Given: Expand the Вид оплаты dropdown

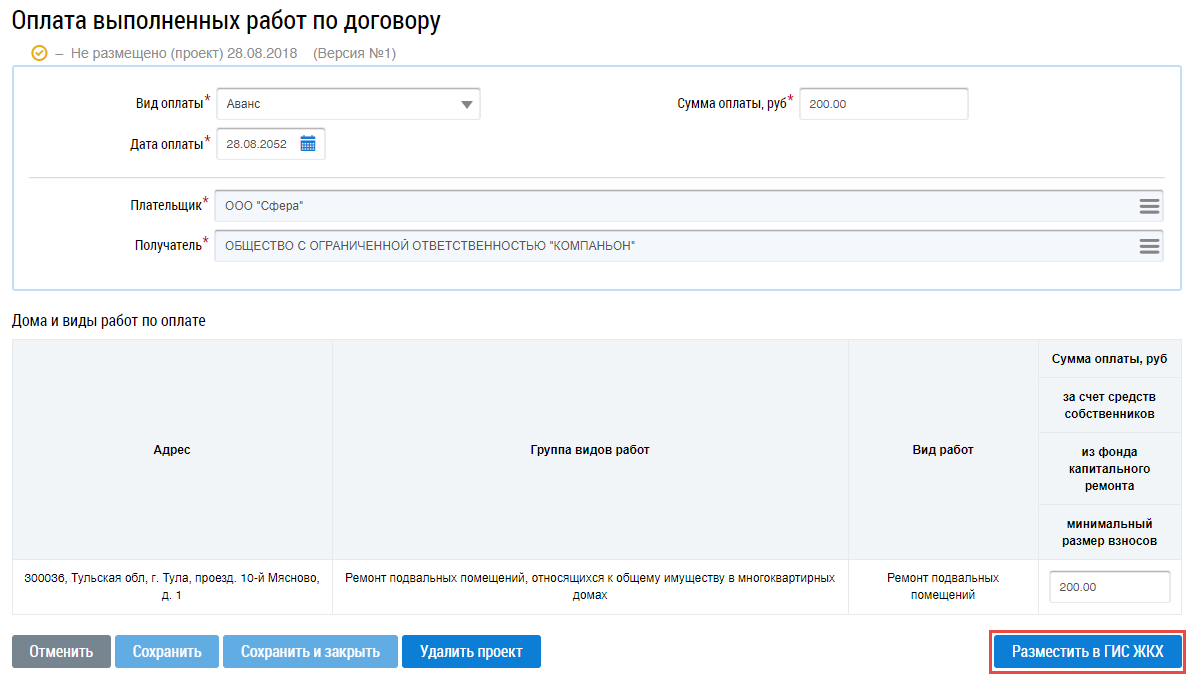Looking at the screenshot, I should click(x=466, y=104).
